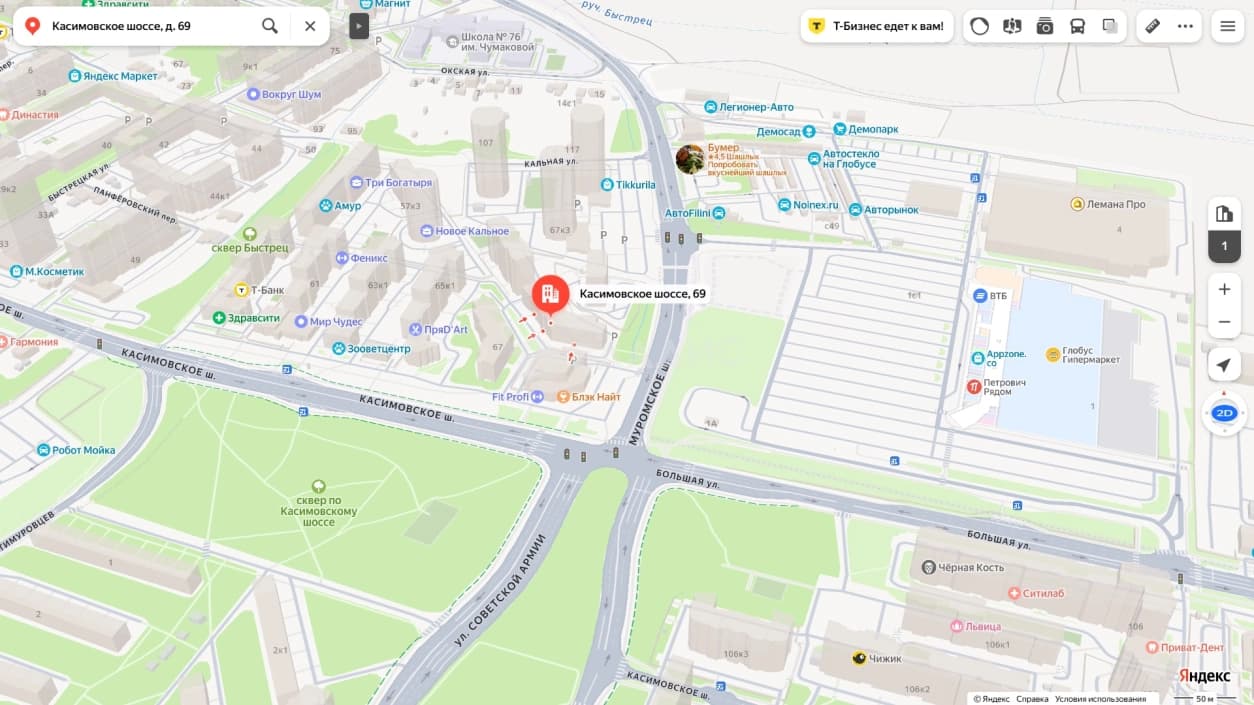The width and height of the screenshot is (1254, 705).
Task: Expand the collapsed side panel arrow
Action: [359, 26]
